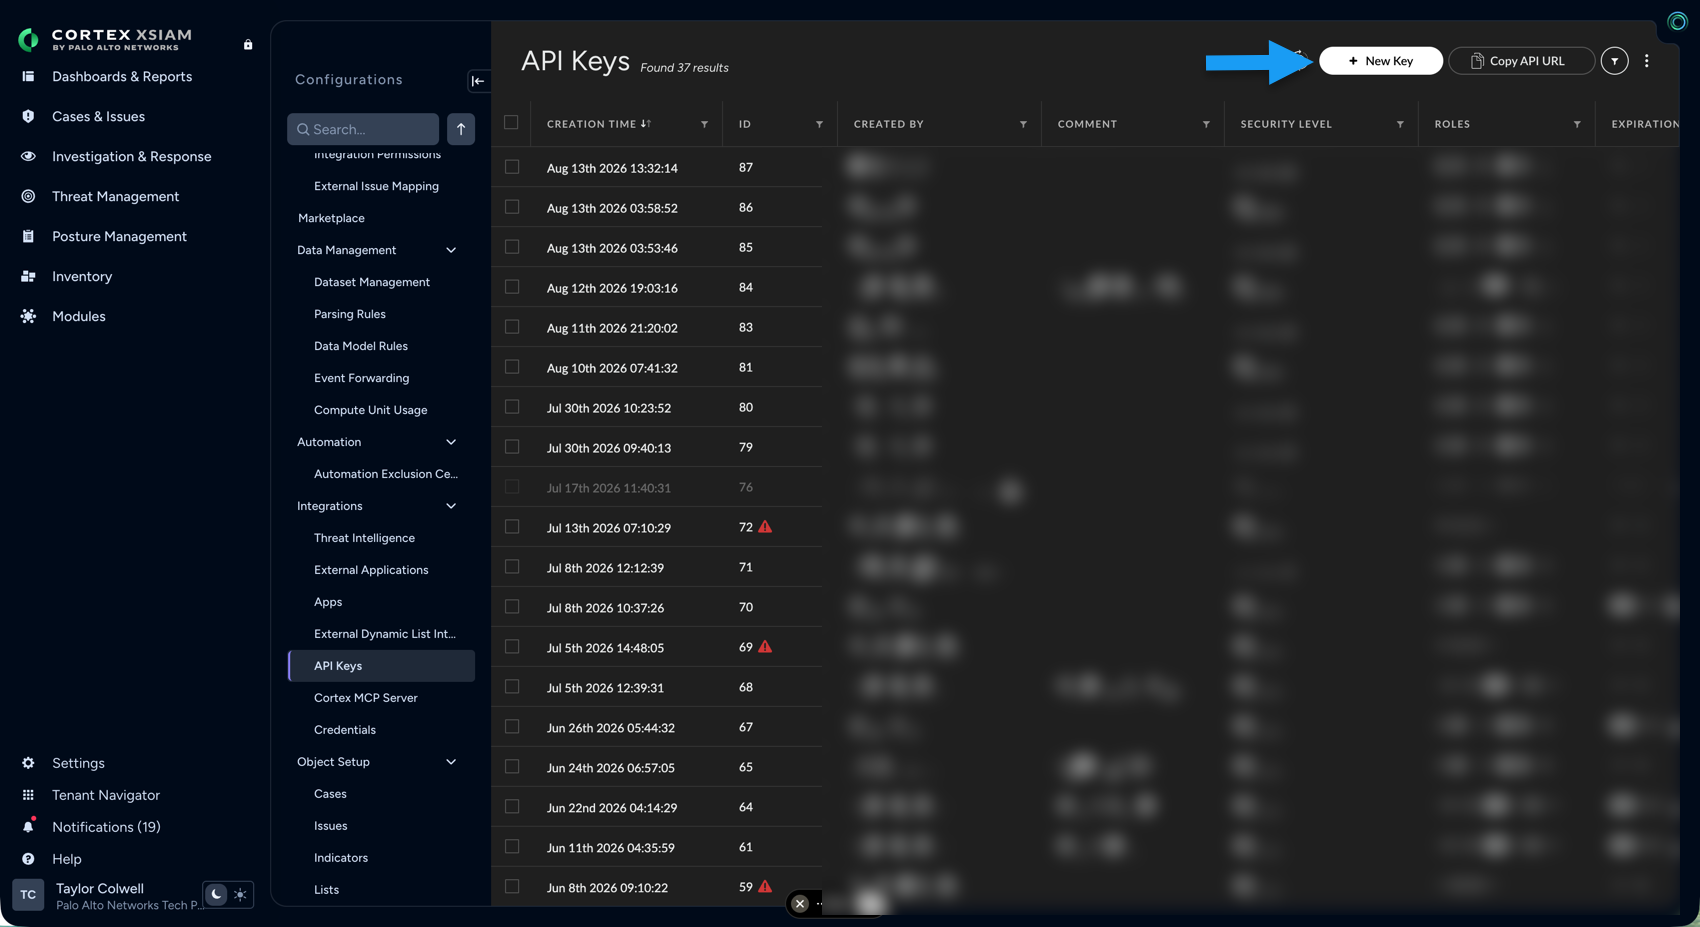Open Help via the question mark icon
Screen dimensions: 1700x927
click(x=28, y=859)
